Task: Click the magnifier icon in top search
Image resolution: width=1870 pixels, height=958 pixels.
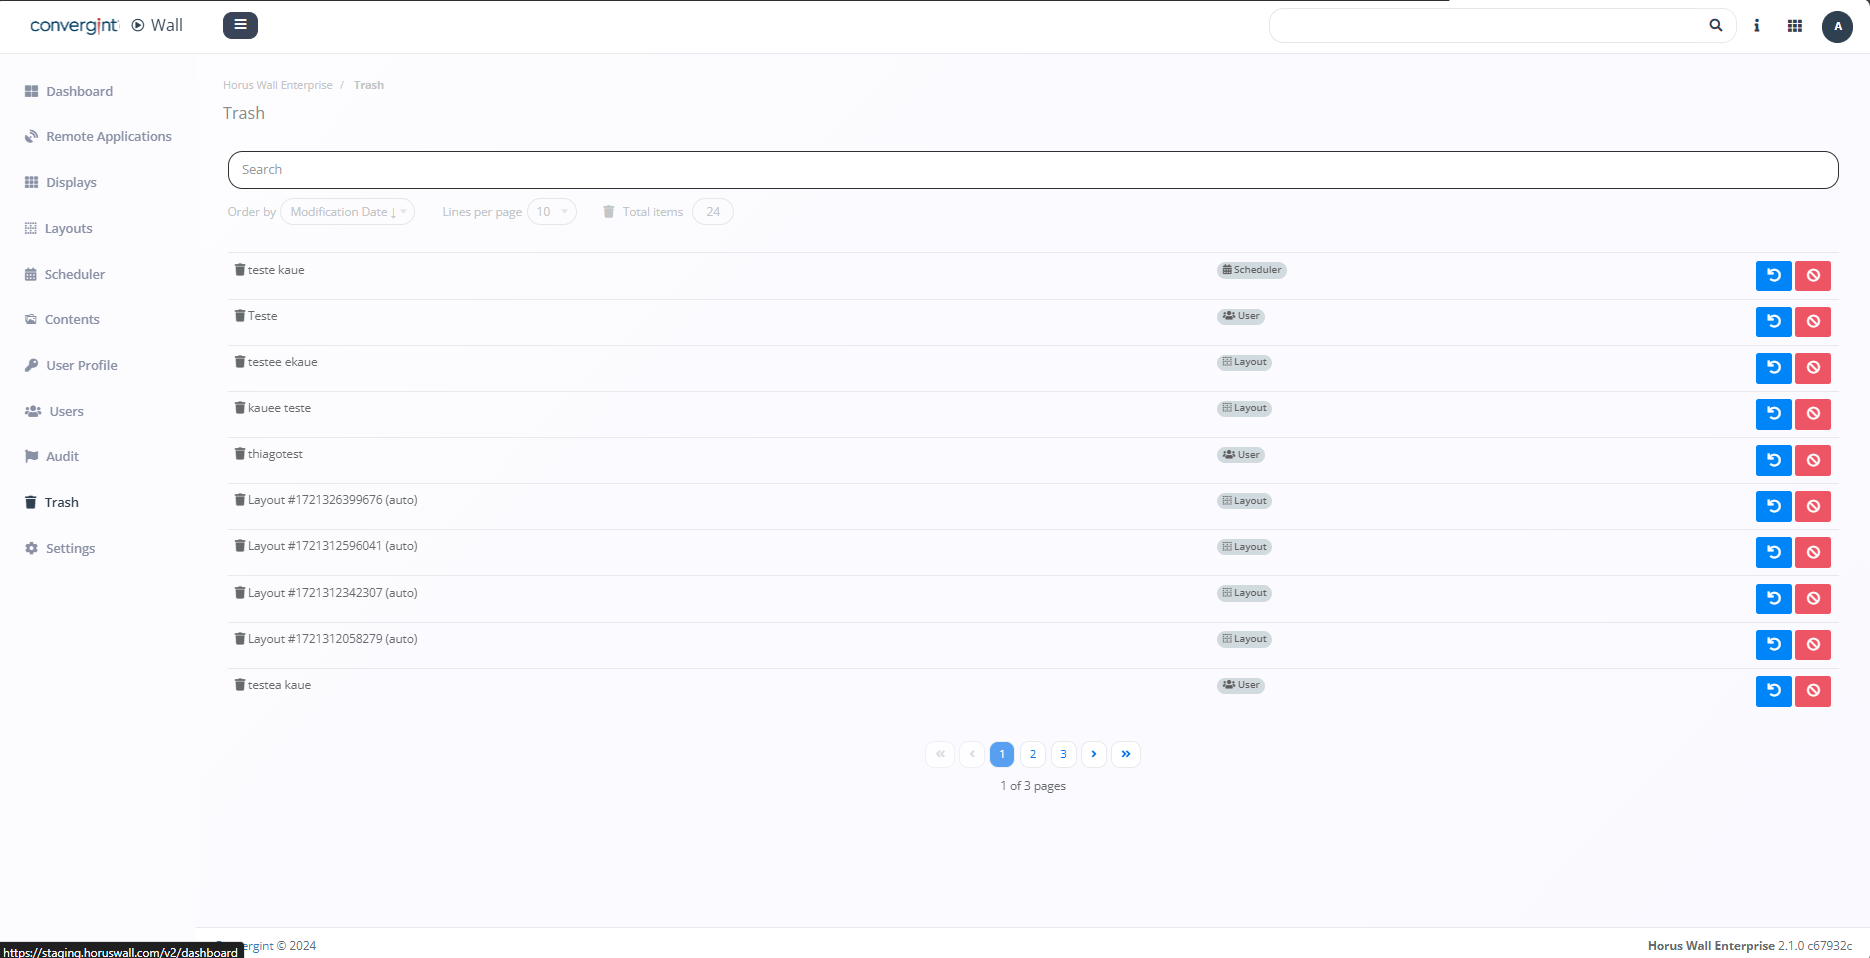Action: click(x=1715, y=26)
